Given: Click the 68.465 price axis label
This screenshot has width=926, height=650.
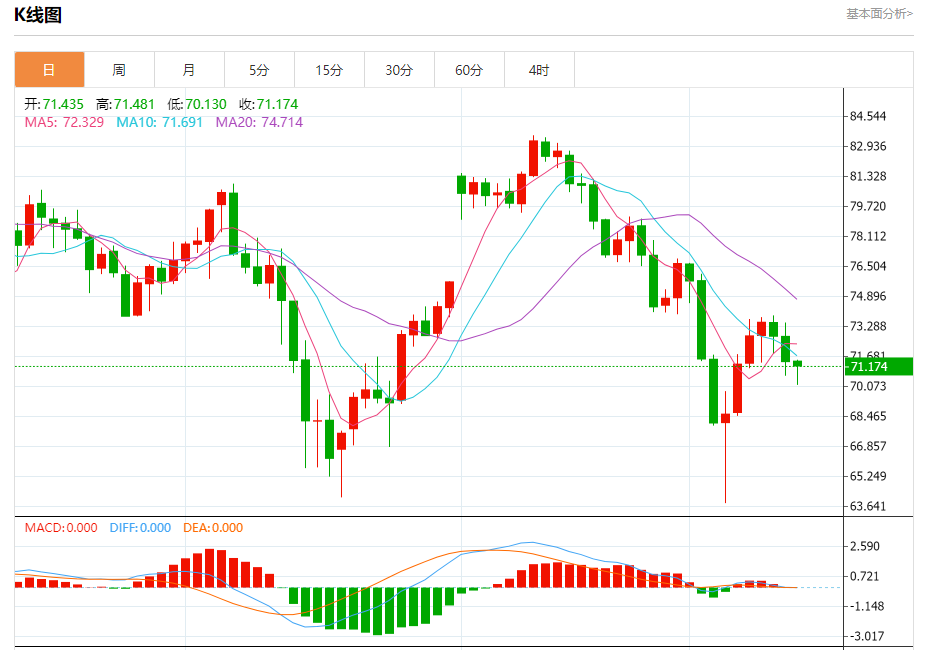Looking at the screenshot, I should click(868, 416).
